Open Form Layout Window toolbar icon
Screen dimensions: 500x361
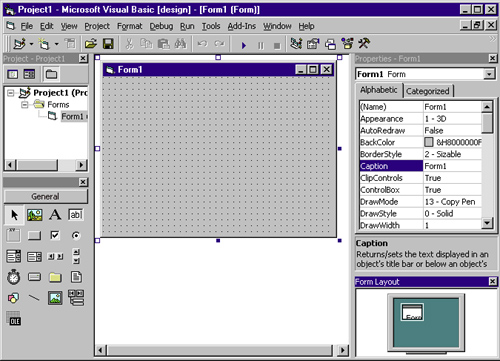[x=330, y=44]
